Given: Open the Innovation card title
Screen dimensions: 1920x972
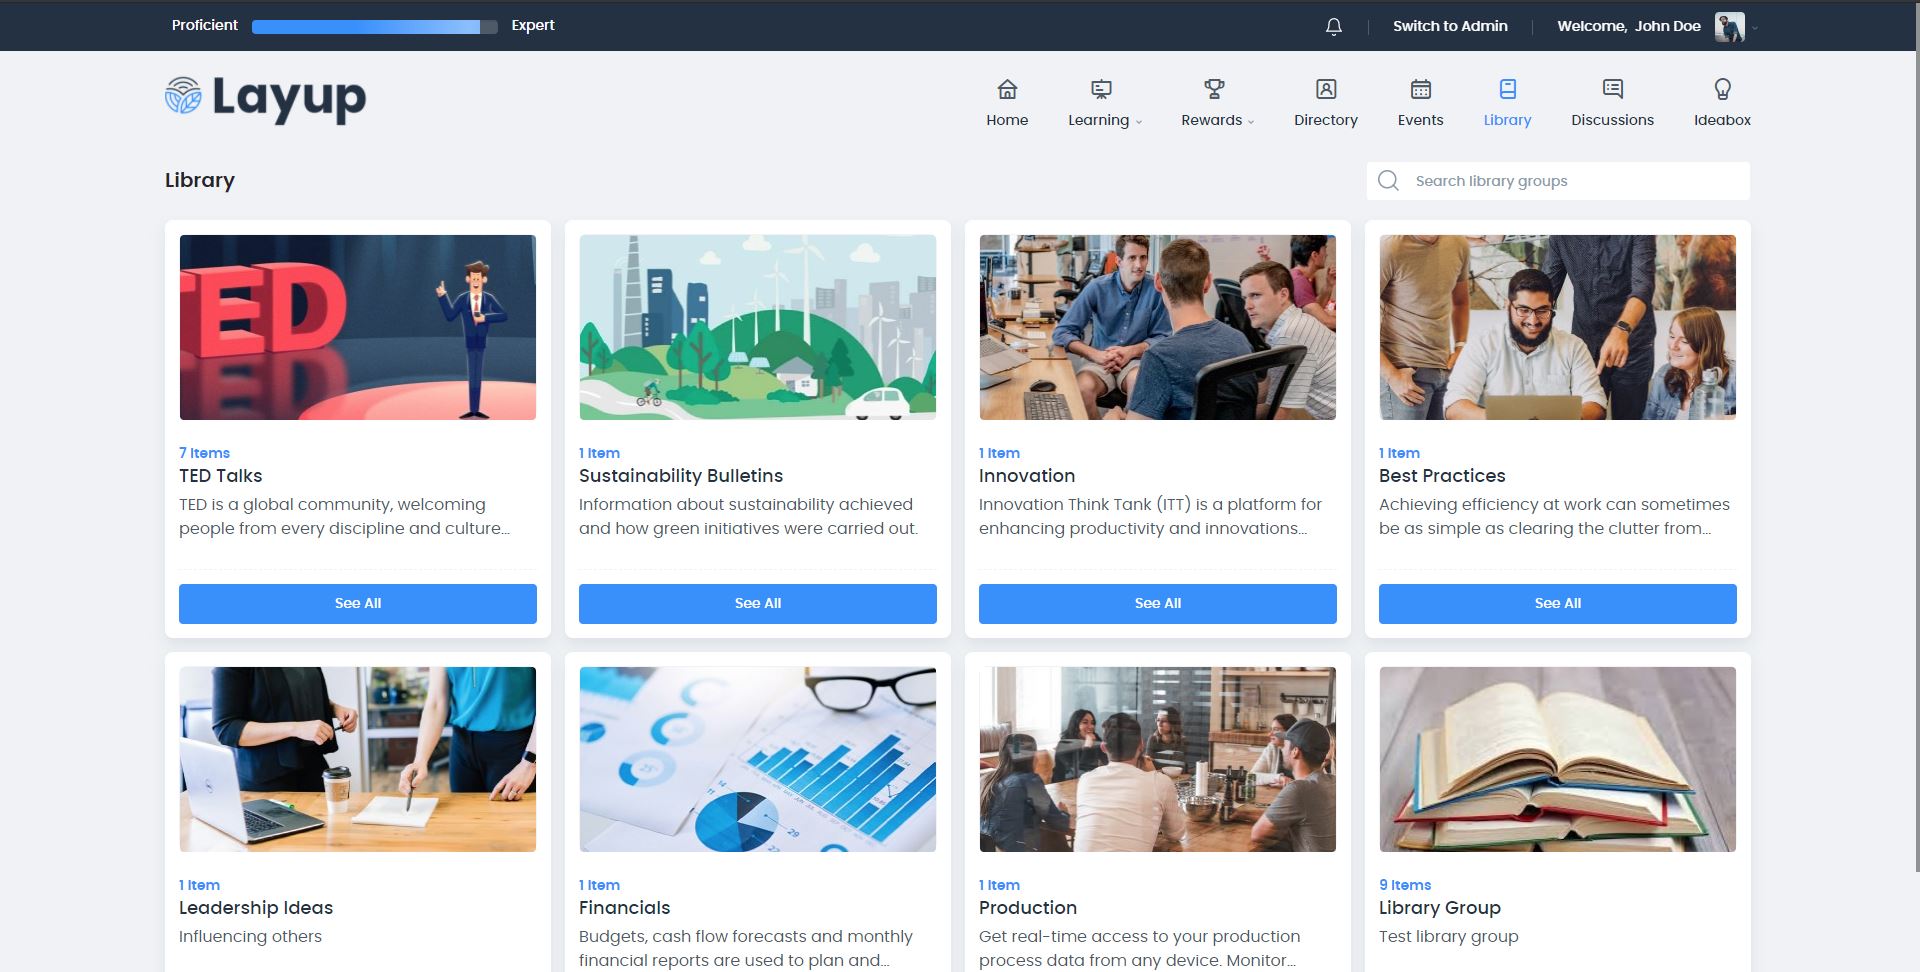Looking at the screenshot, I should click(1027, 476).
